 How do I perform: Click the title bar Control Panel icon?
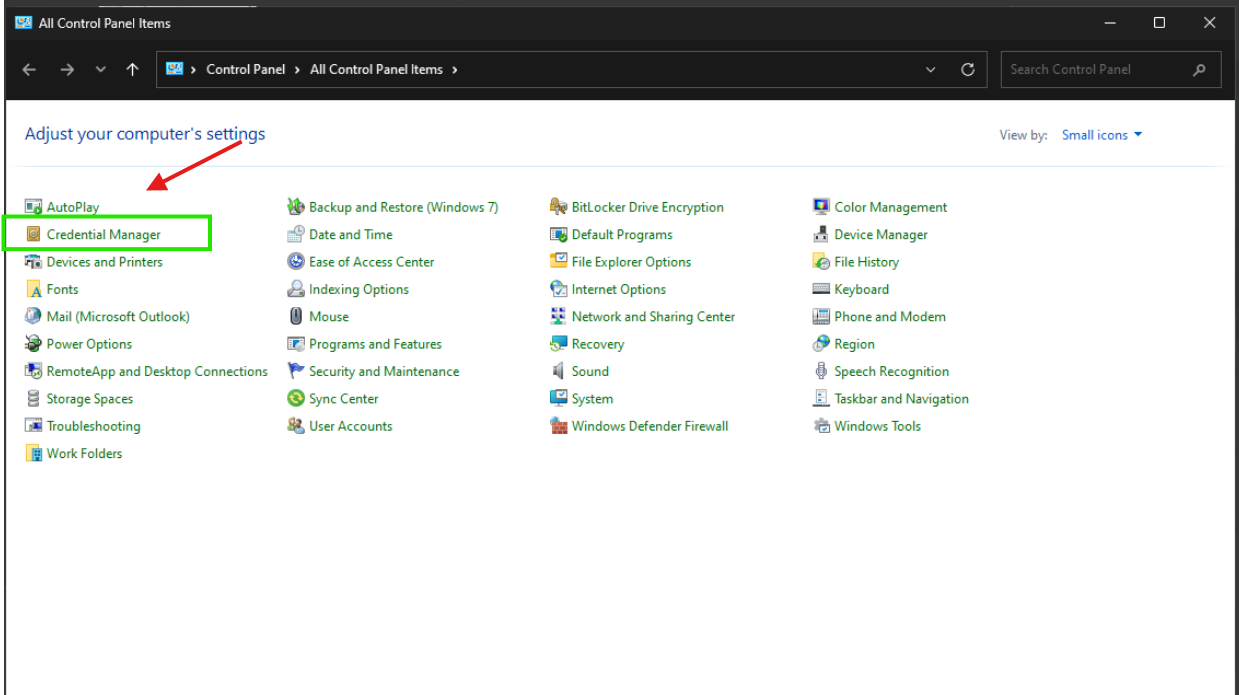coord(24,22)
